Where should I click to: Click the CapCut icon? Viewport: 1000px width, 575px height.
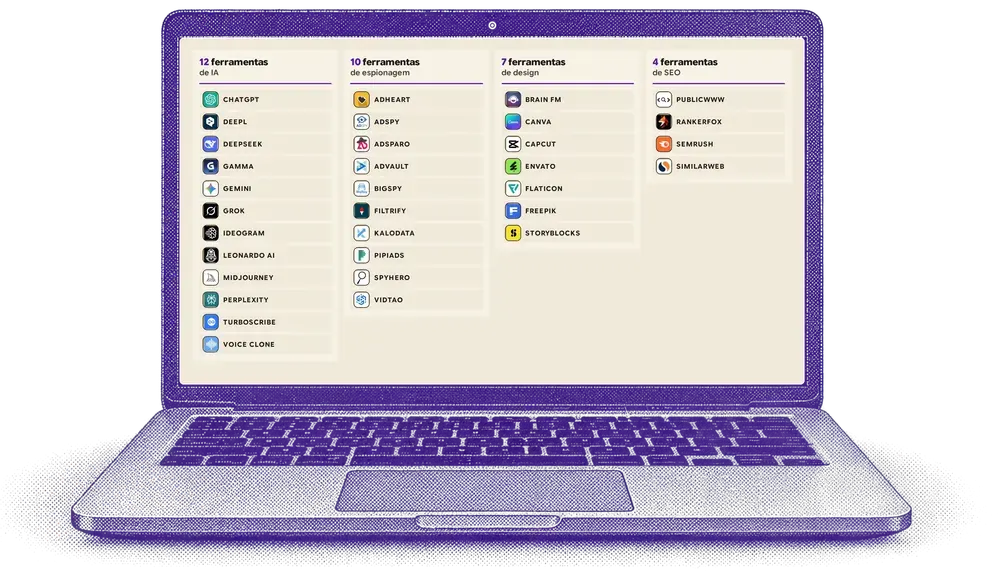coord(513,144)
